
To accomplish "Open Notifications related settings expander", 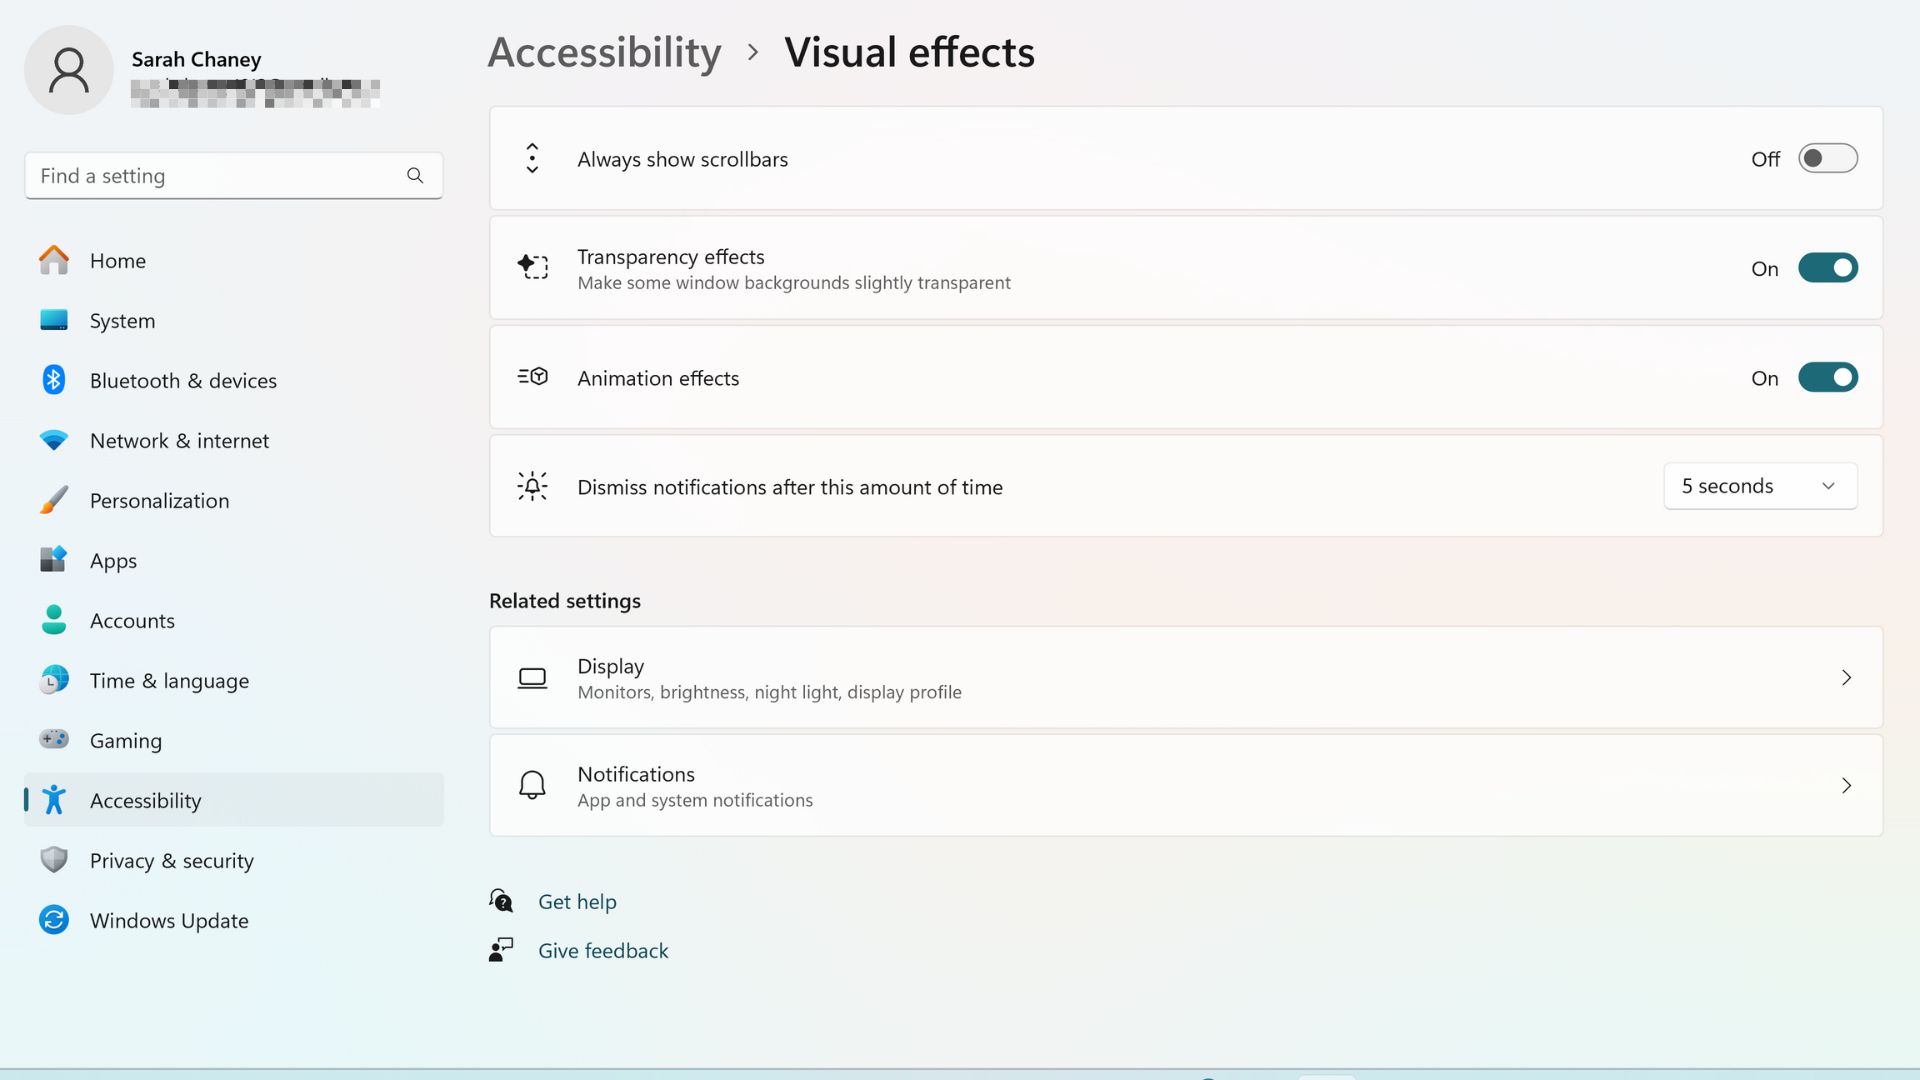I will [x=1847, y=786].
